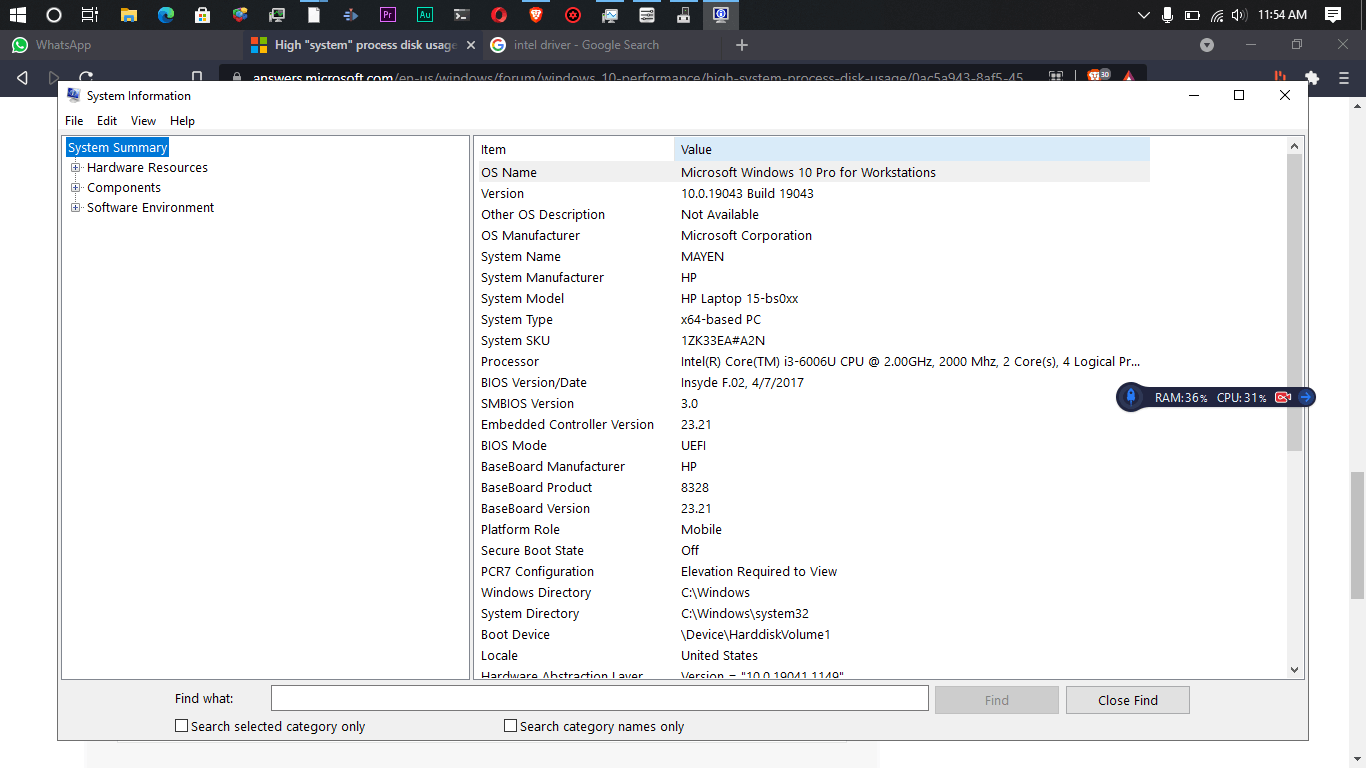Select the Processor row

coord(813,361)
